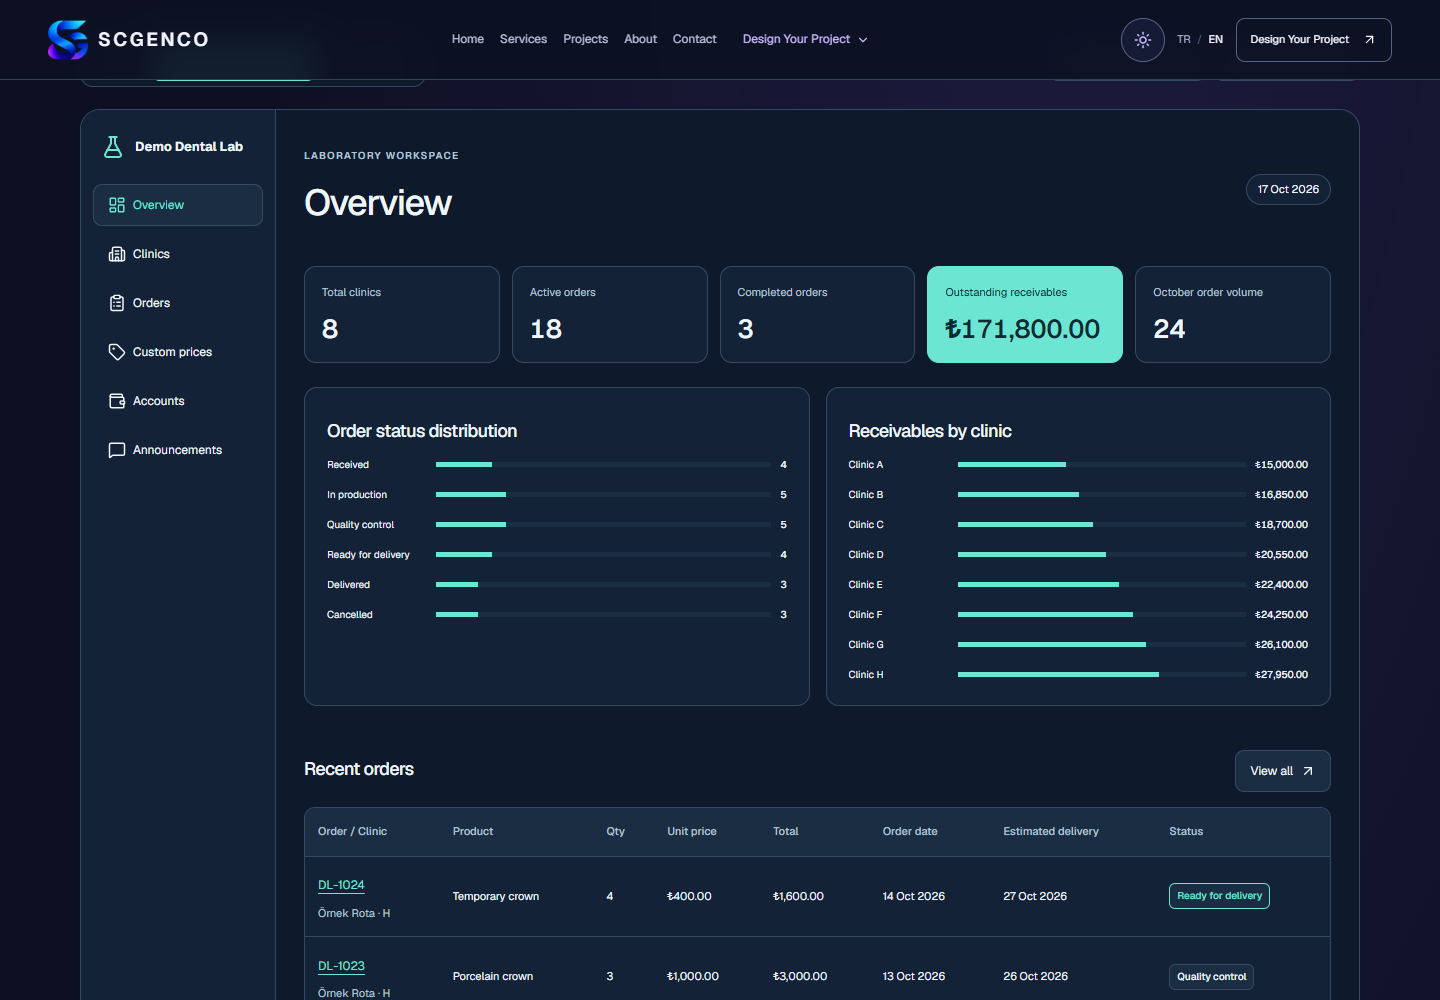Switch language to TR
The image size is (1440, 1000).
click(1184, 40)
